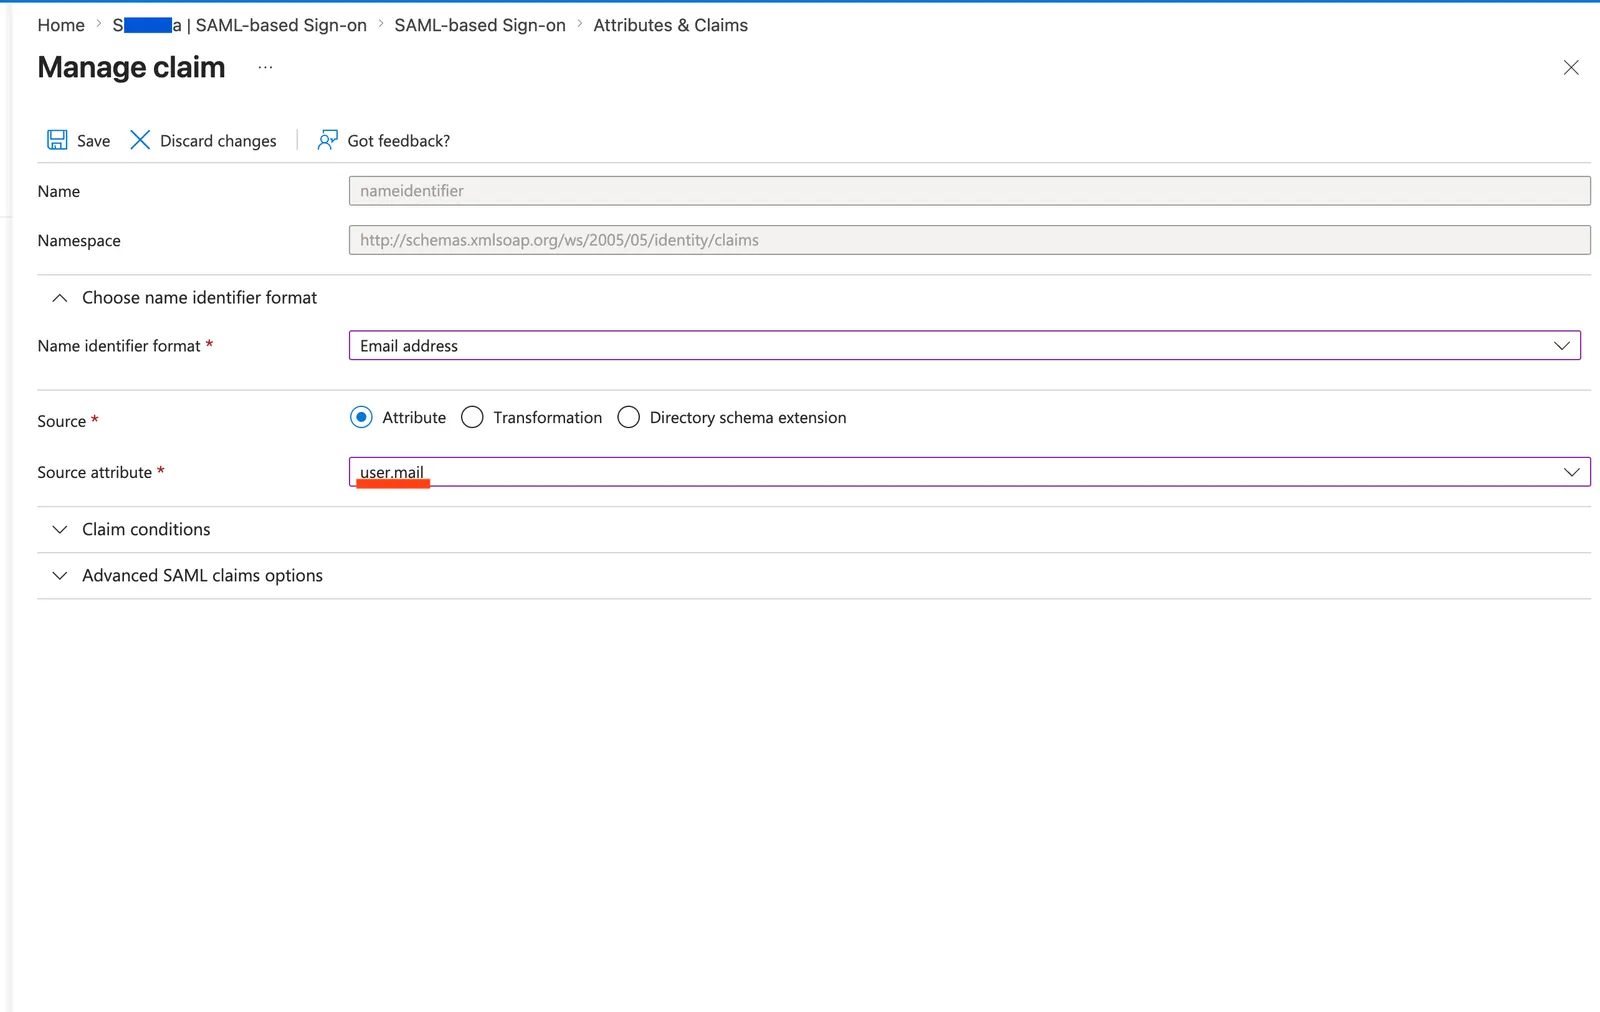The image size is (1600, 1012).
Task: Click the Source field label
Action: [61, 421]
